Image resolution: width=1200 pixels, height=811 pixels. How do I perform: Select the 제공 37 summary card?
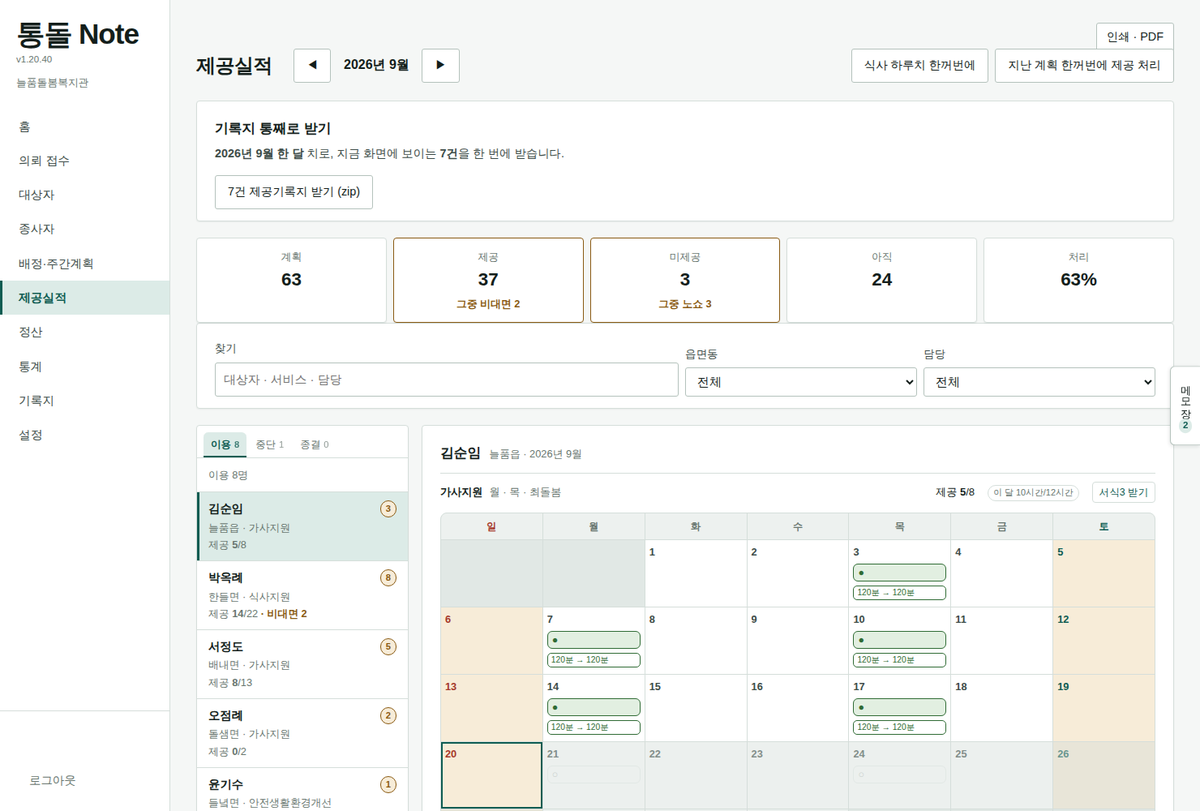pyautogui.click(x=488, y=280)
